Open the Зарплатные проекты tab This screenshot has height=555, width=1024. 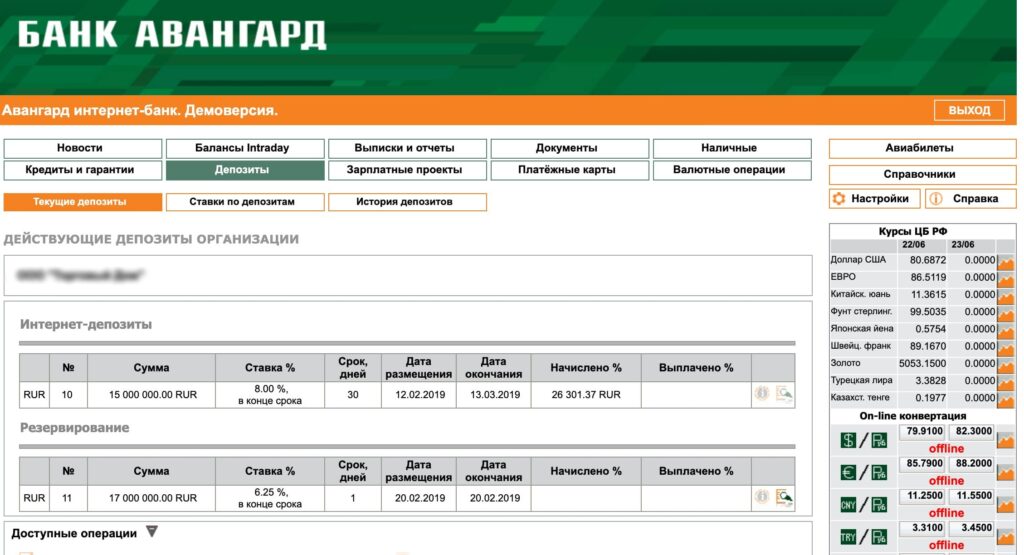(x=407, y=170)
